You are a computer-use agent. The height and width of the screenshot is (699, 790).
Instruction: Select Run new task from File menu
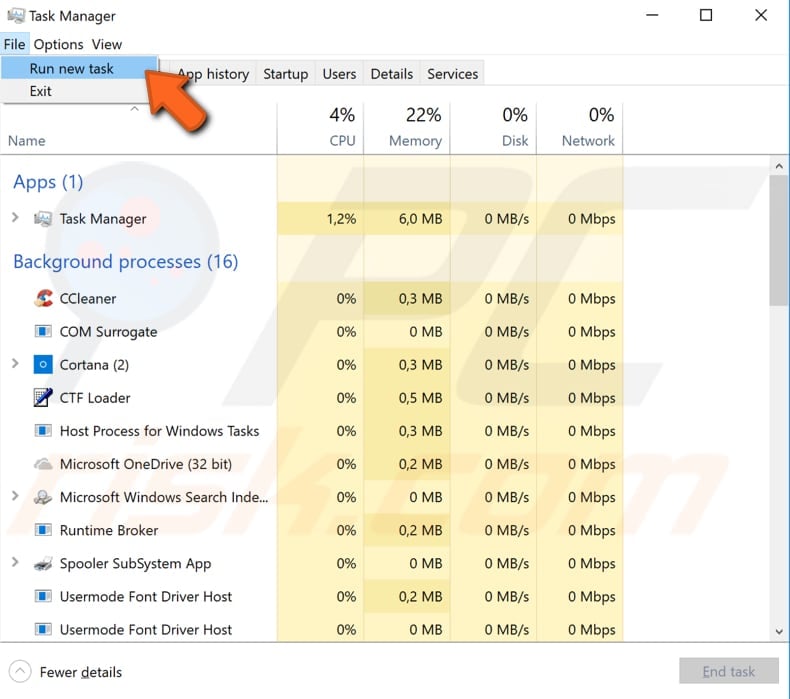[x=72, y=69]
